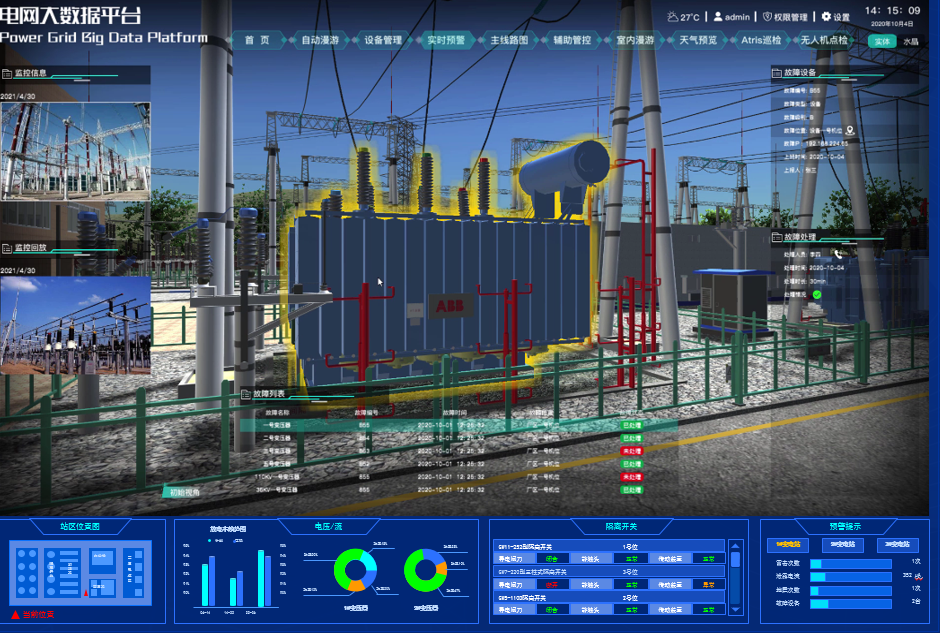
Task: Select the second substation button in 预警提示
Action: tap(843, 545)
